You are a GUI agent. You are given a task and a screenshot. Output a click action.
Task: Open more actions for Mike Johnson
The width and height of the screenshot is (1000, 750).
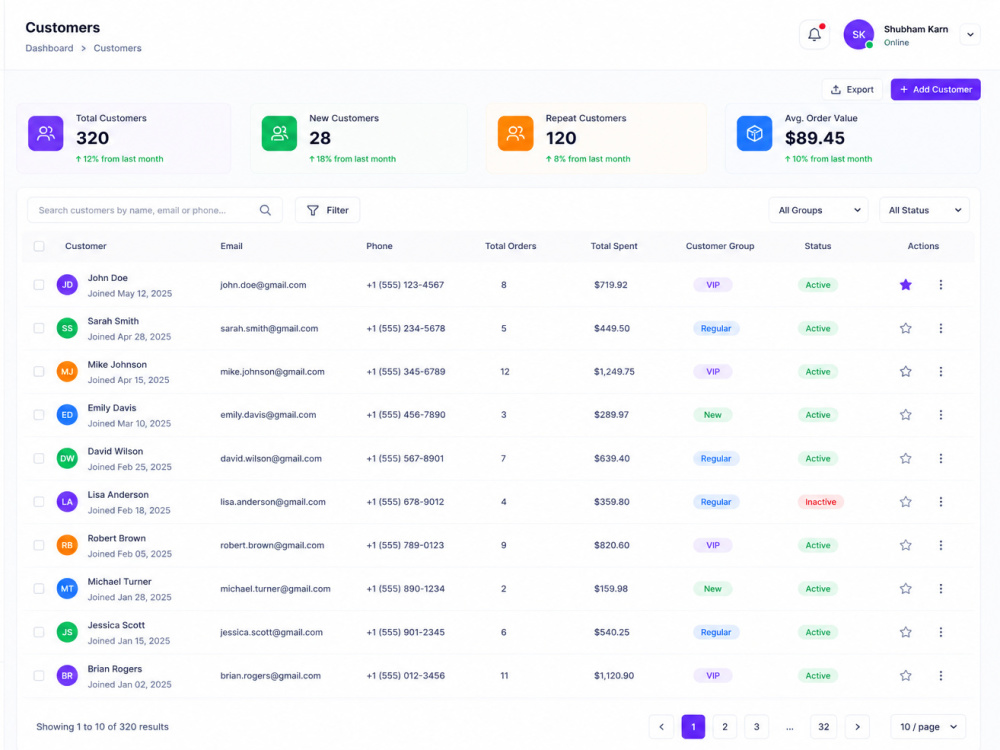tap(941, 371)
